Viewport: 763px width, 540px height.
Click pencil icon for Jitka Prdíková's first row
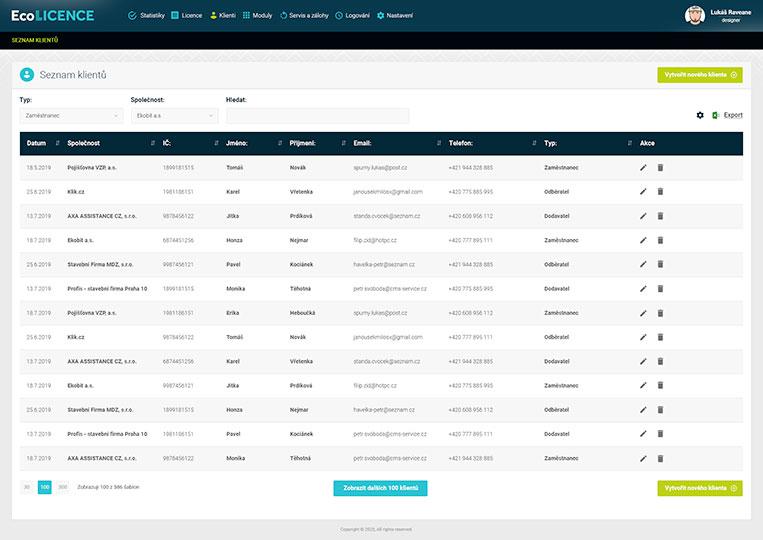pyautogui.click(x=644, y=216)
